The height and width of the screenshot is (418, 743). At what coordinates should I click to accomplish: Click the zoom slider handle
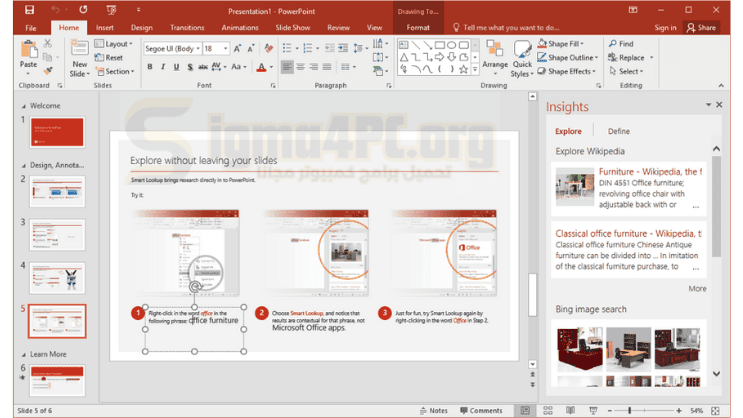(x=629, y=410)
